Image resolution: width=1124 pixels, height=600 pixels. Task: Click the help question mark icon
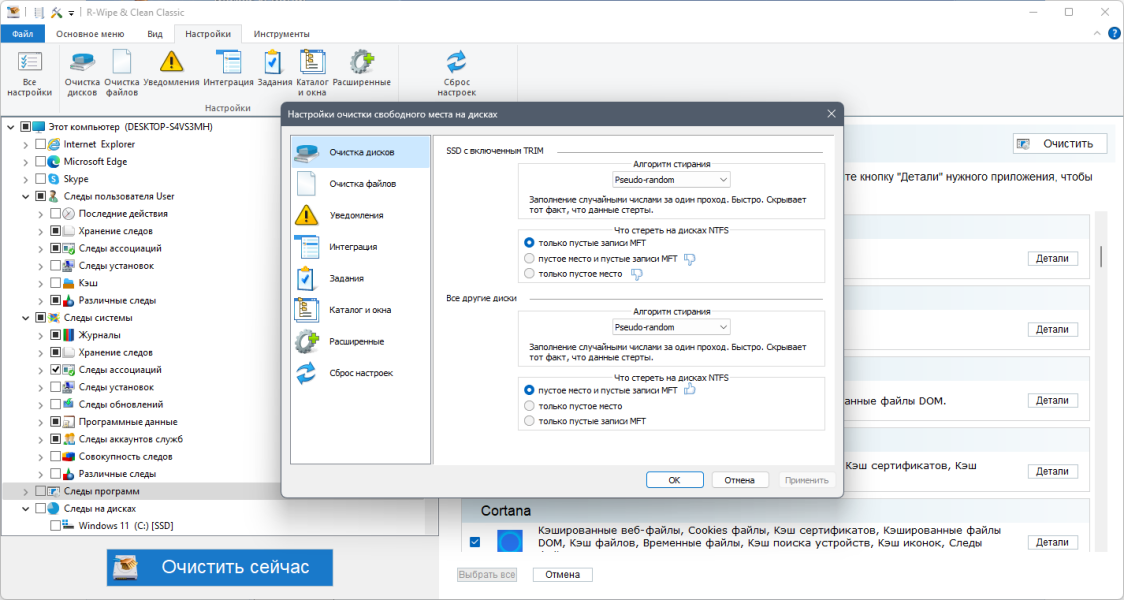(x=1114, y=34)
